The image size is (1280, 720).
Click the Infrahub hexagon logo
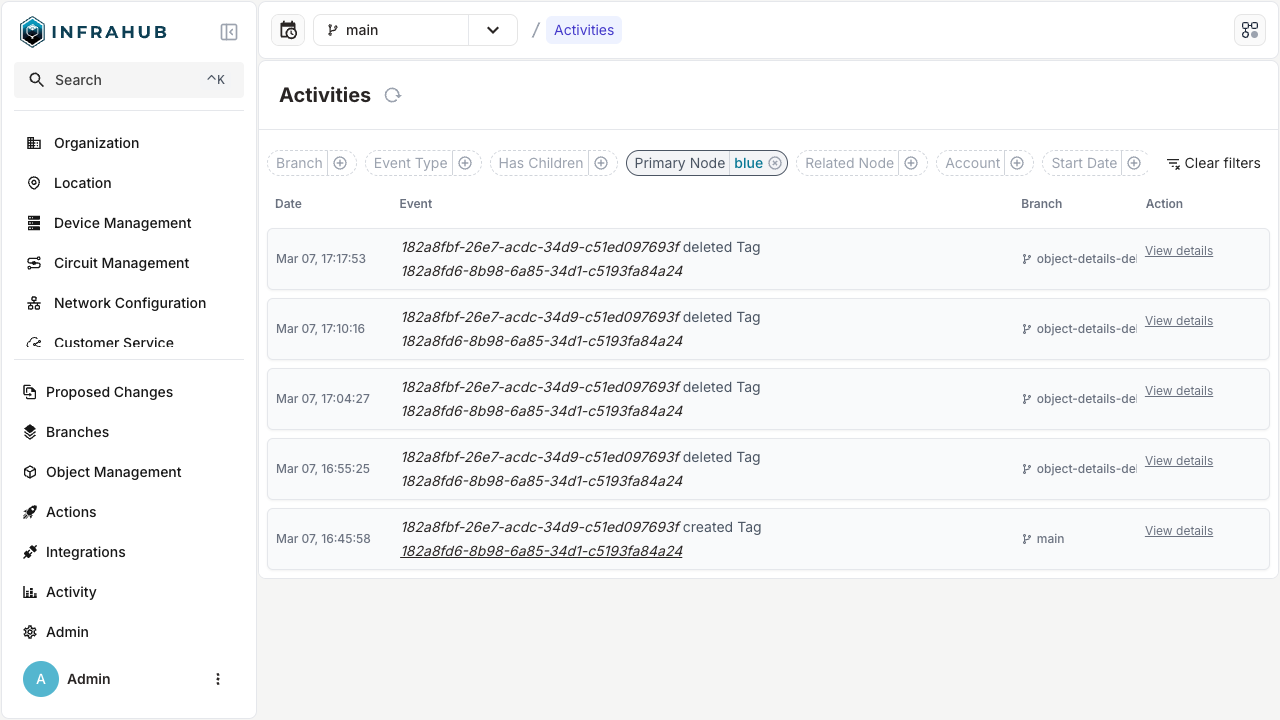click(x=31, y=31)
